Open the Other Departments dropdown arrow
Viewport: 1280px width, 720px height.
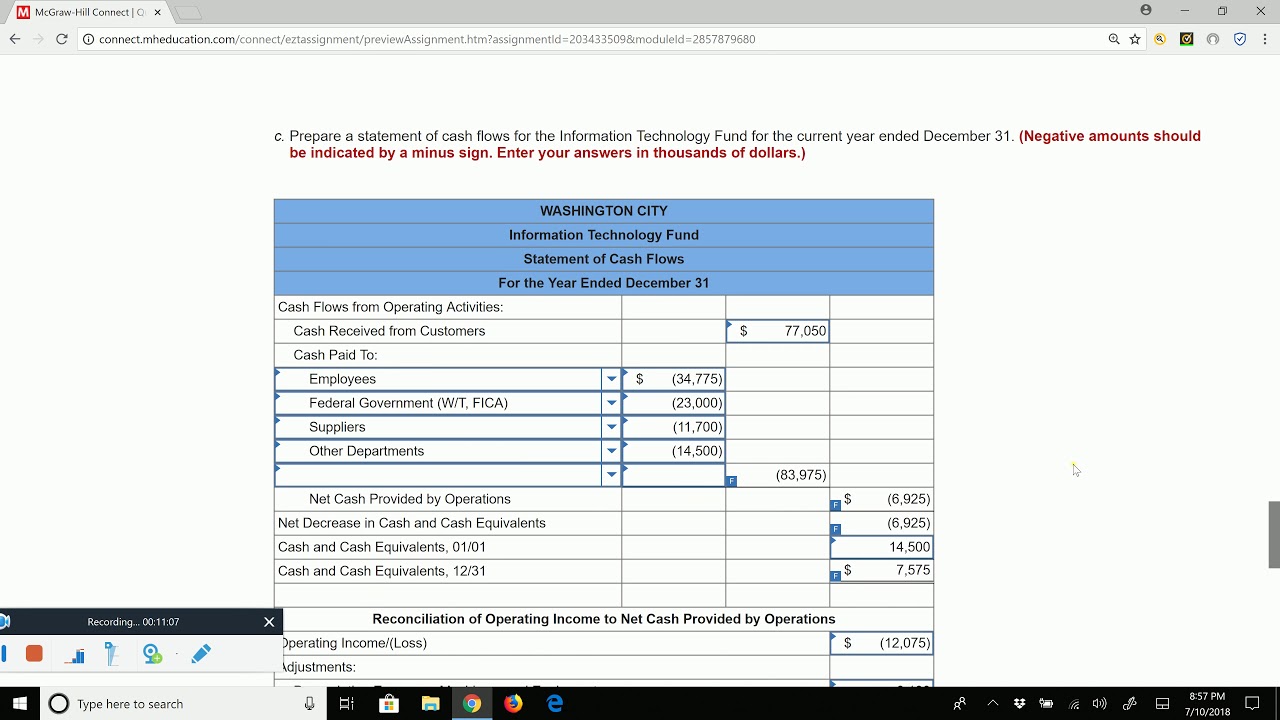[x=611, y=451]
